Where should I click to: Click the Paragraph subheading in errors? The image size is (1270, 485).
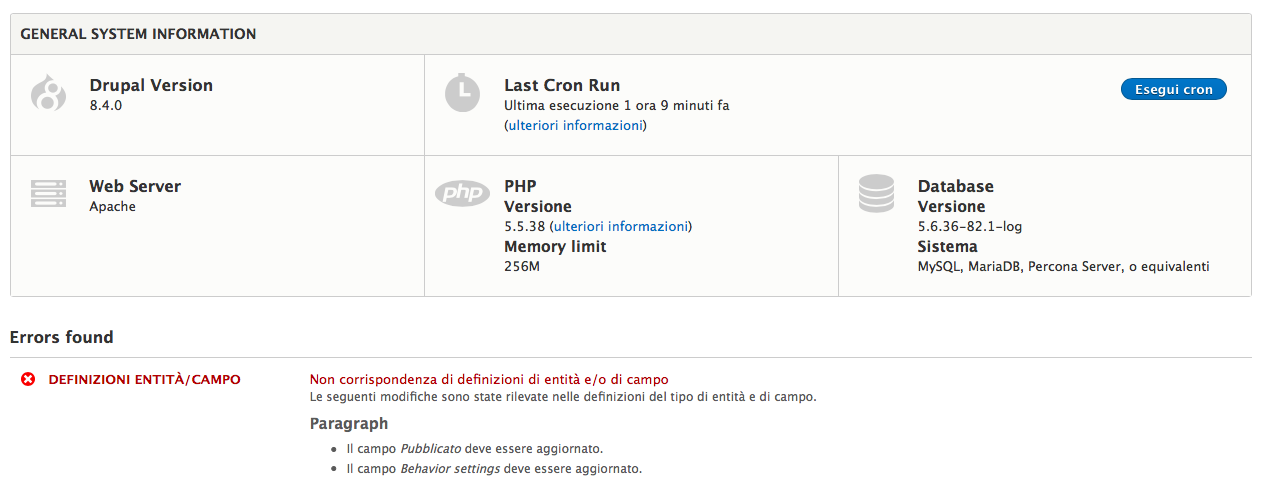(349, 423)
